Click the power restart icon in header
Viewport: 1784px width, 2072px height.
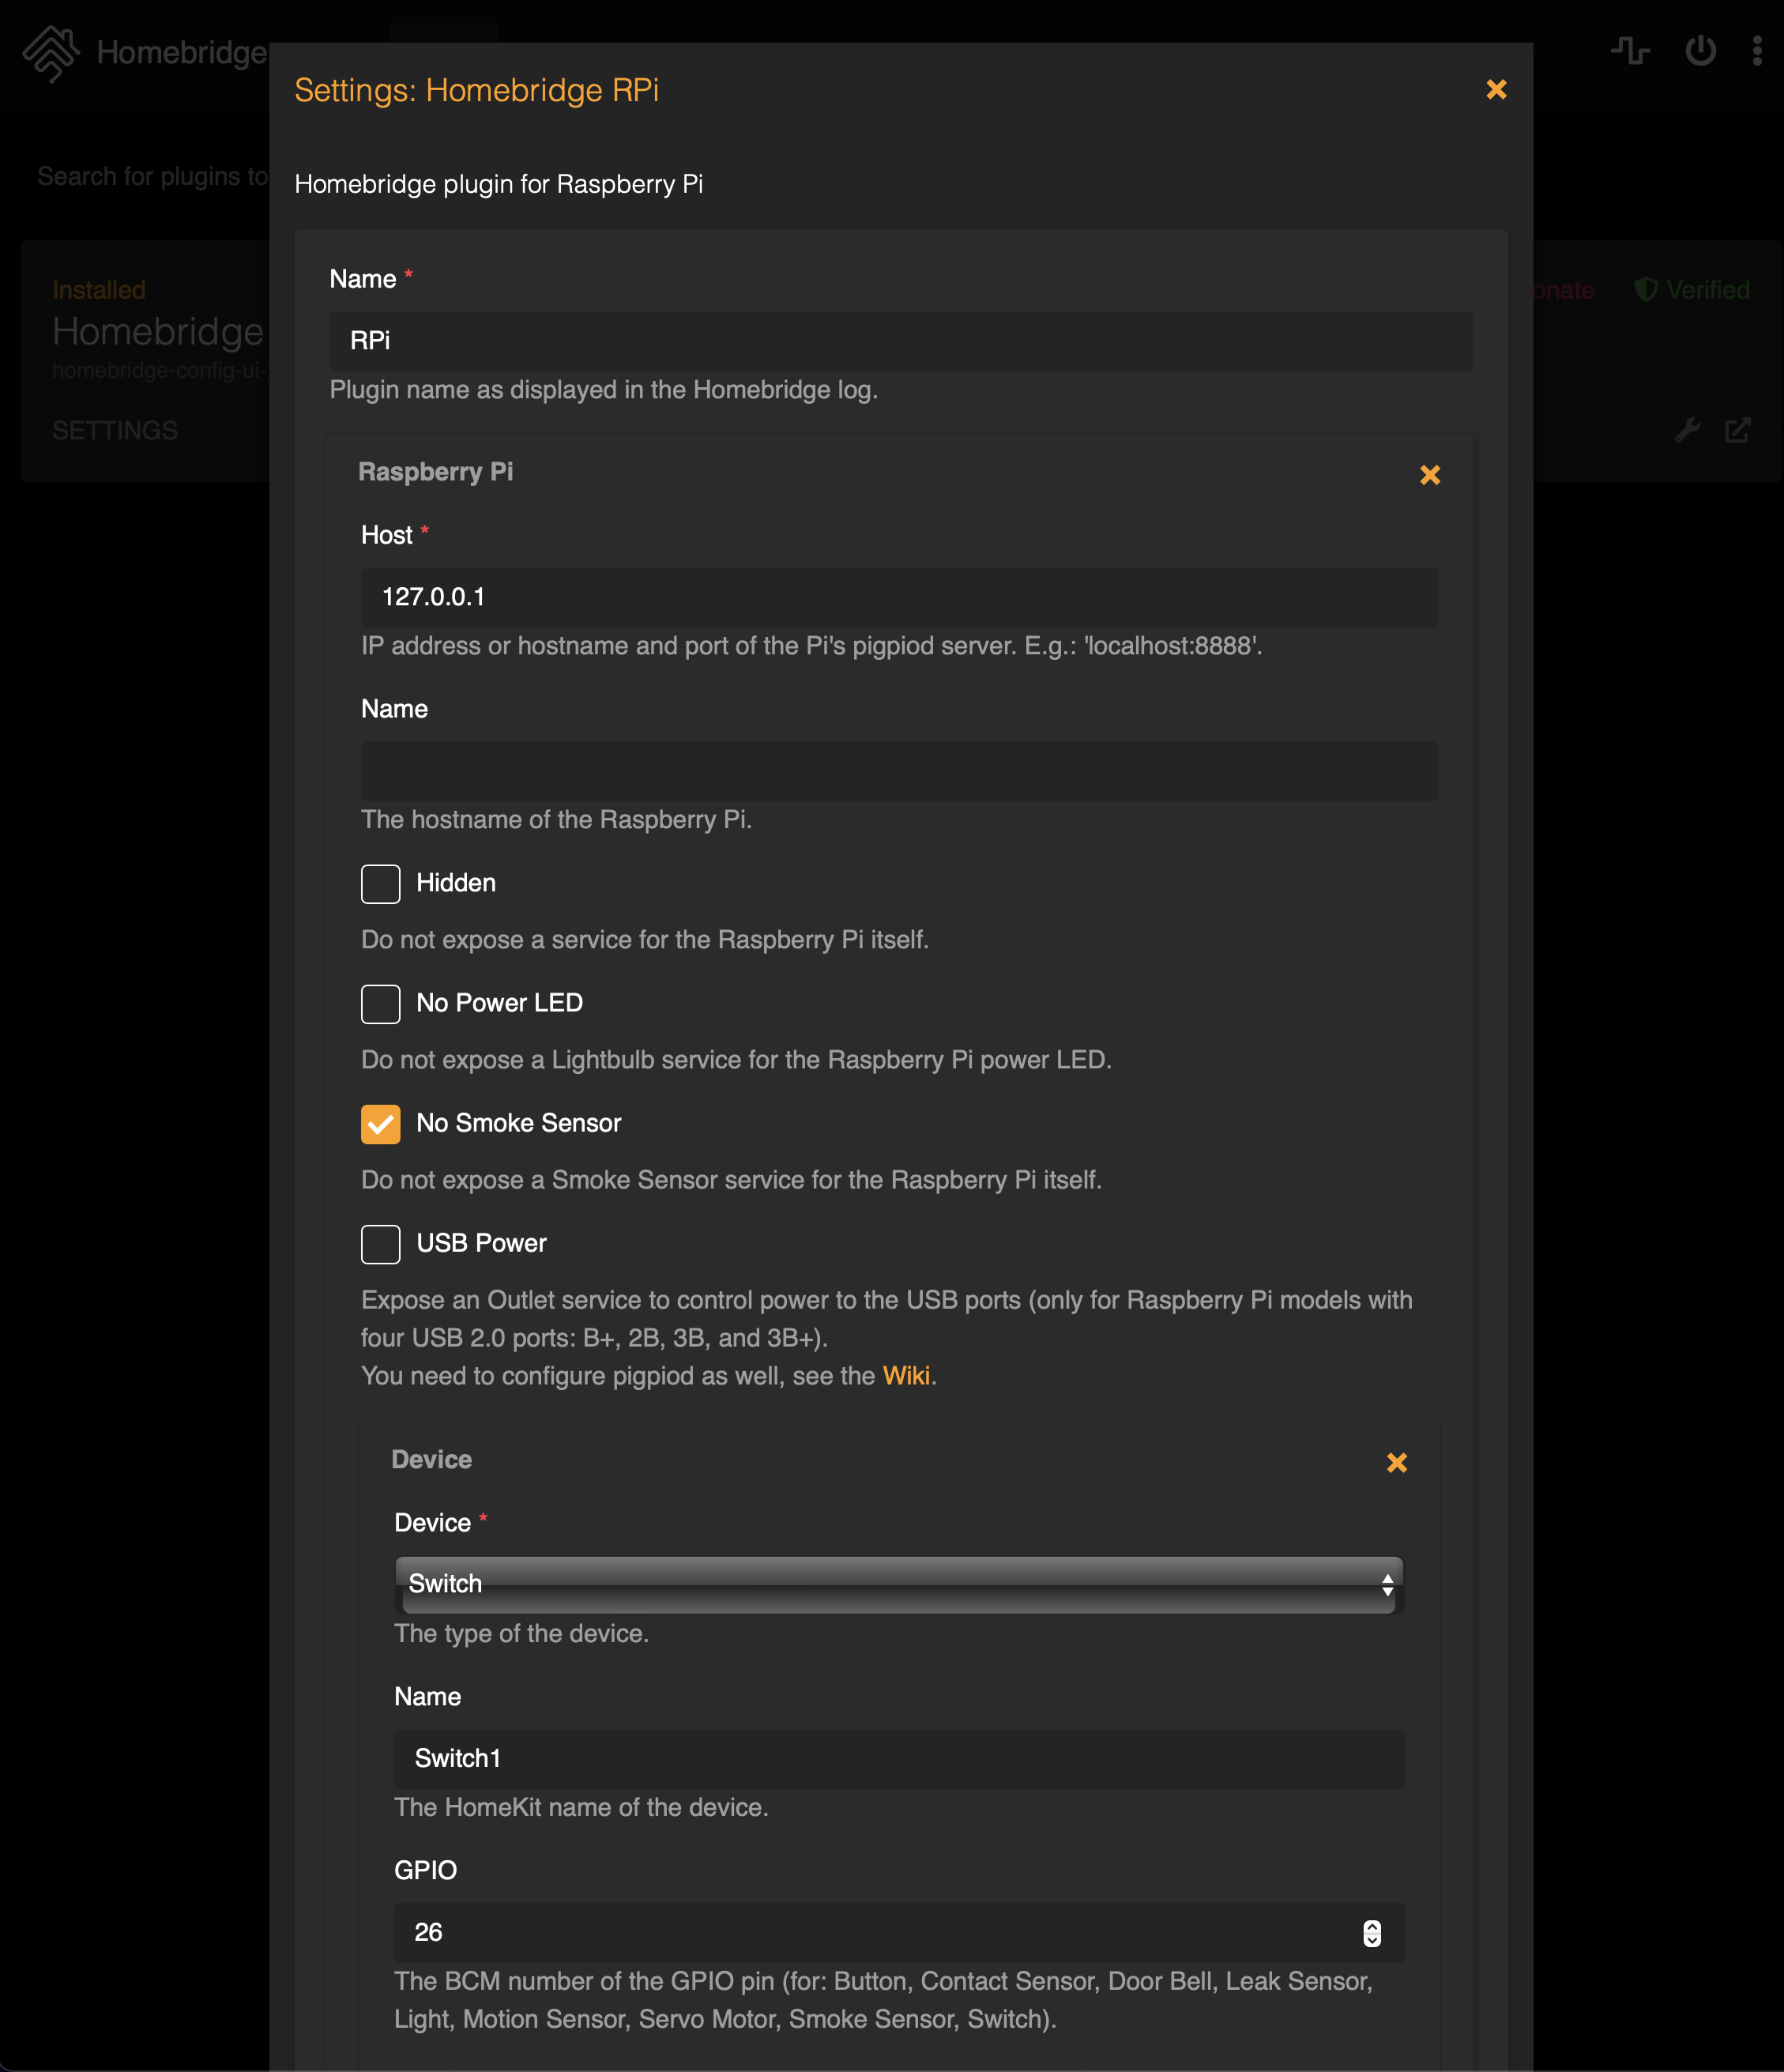tap(1700, 50)
